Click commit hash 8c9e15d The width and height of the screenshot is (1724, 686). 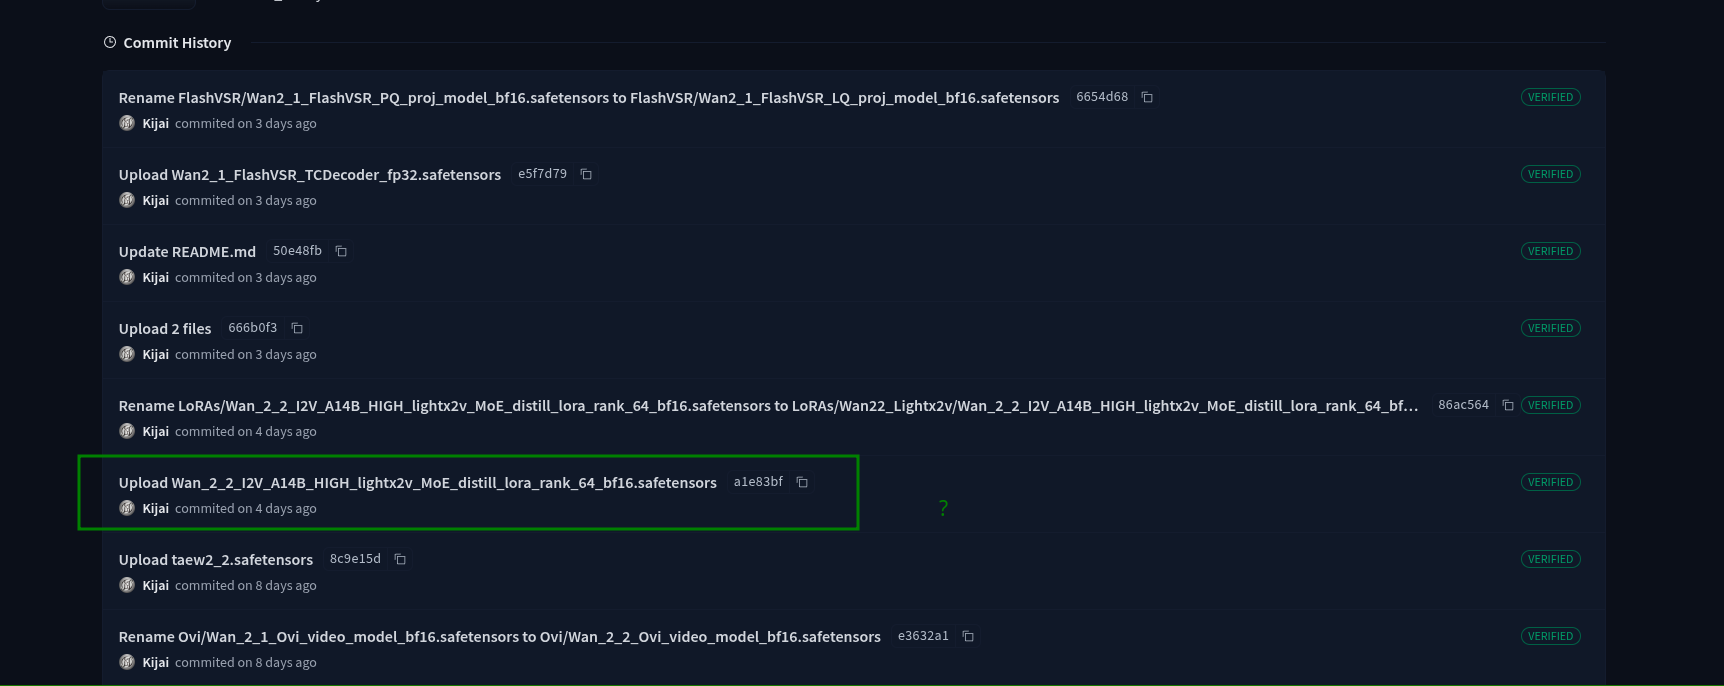tap(355, 559)
